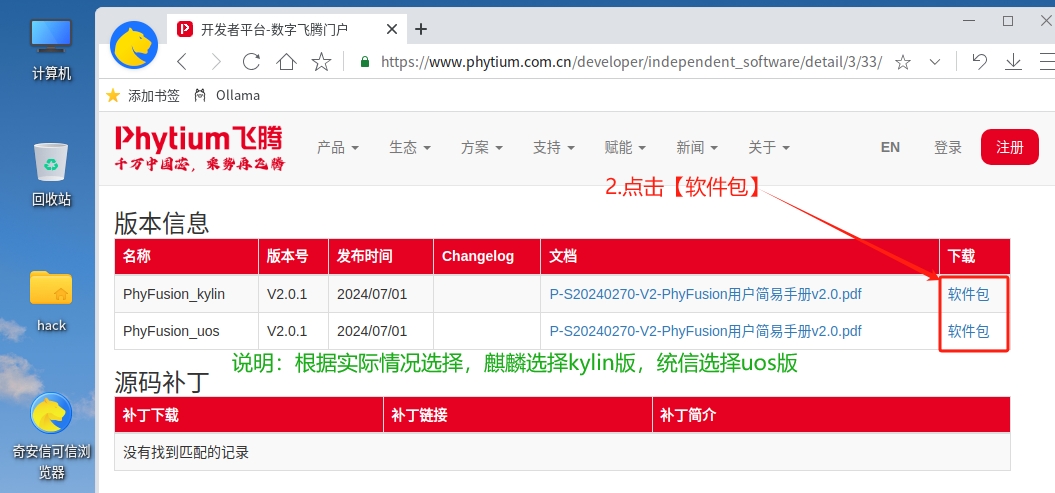Click the undo closed tab icon
Viewport: 1055px width, 493px height.
(980, 62)
